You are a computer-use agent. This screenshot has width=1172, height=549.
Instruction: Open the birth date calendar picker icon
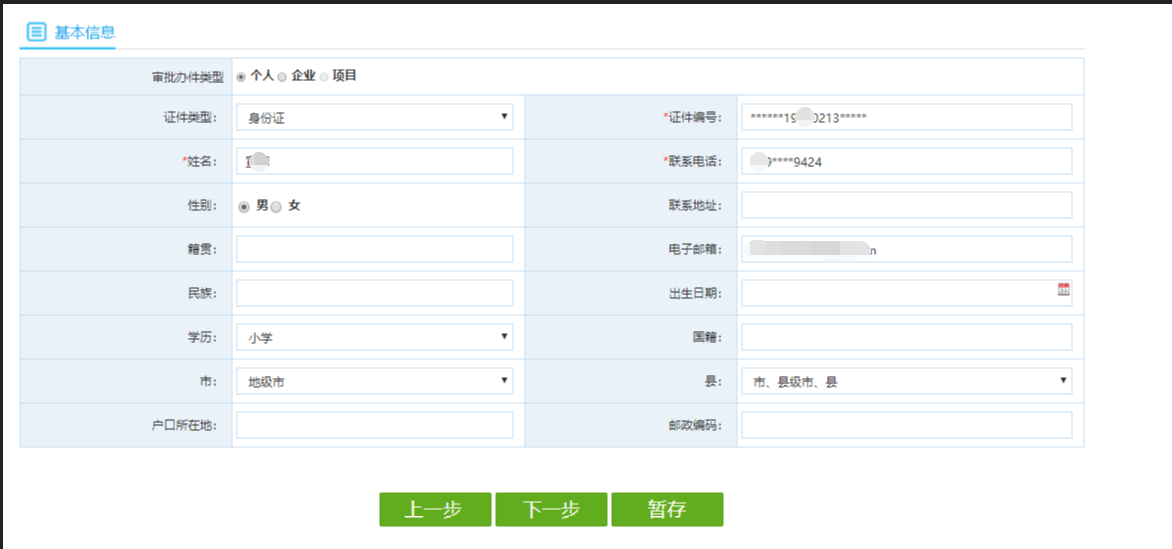tap(1063, 290)
